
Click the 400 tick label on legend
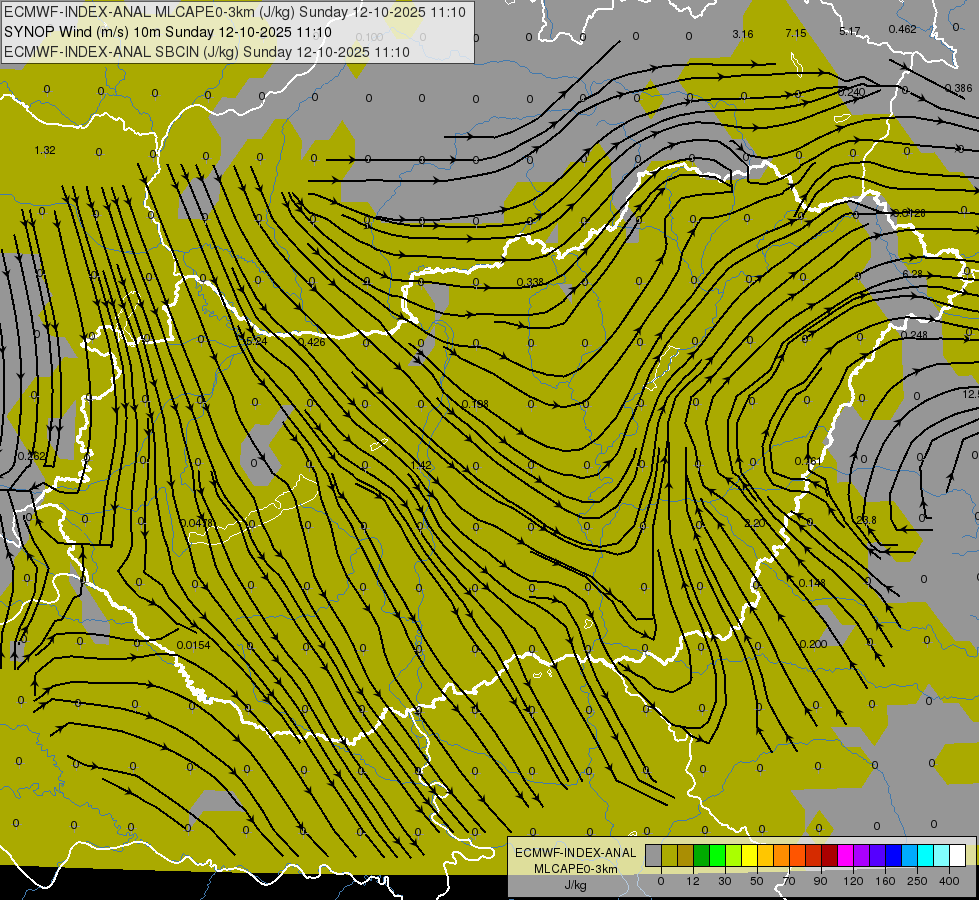(949, 881)
